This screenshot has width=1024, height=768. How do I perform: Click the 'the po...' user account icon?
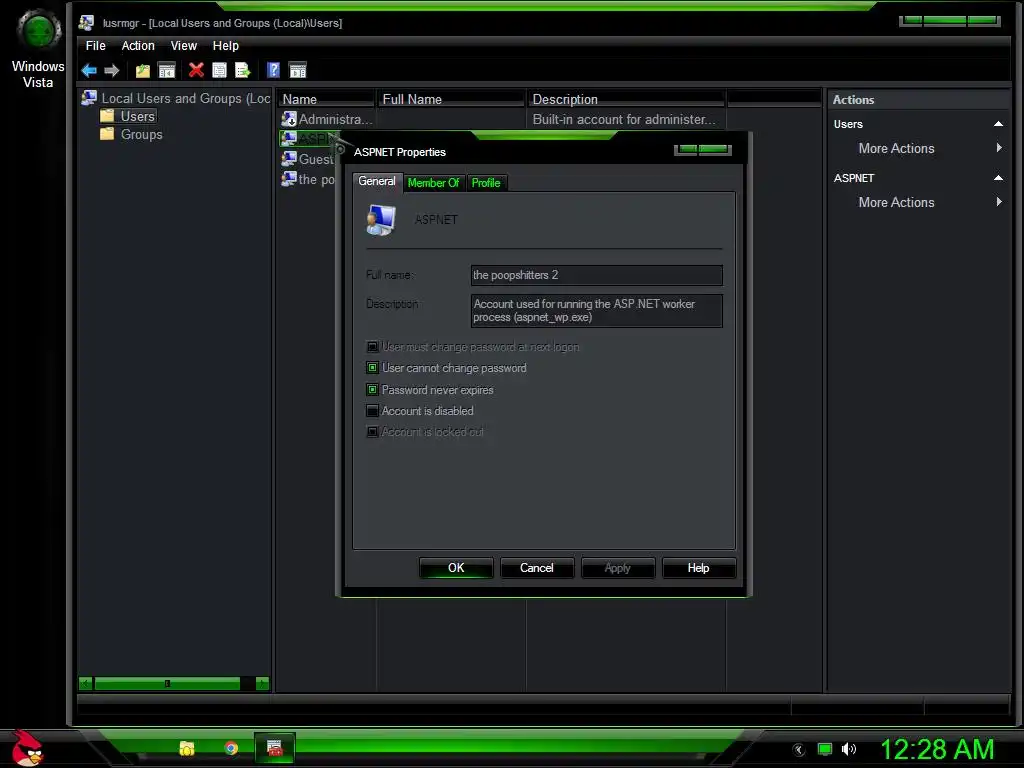289,179
